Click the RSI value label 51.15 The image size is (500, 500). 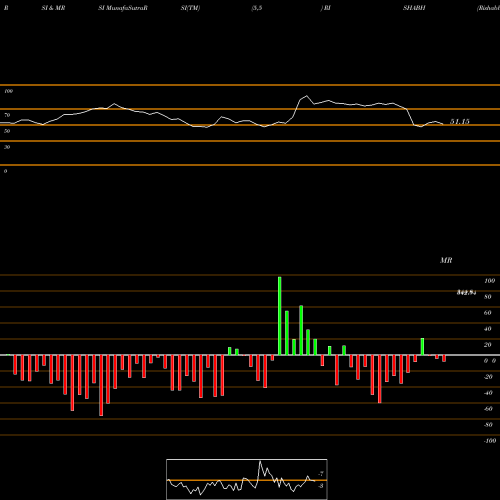(460, 121)
